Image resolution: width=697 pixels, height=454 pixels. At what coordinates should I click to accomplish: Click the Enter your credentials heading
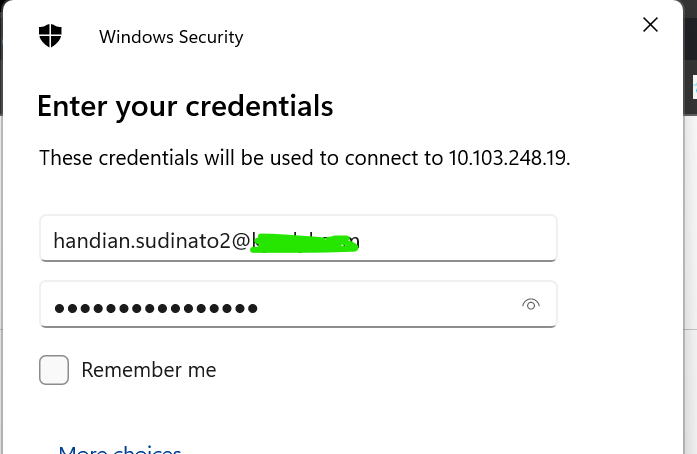[185, 106]
